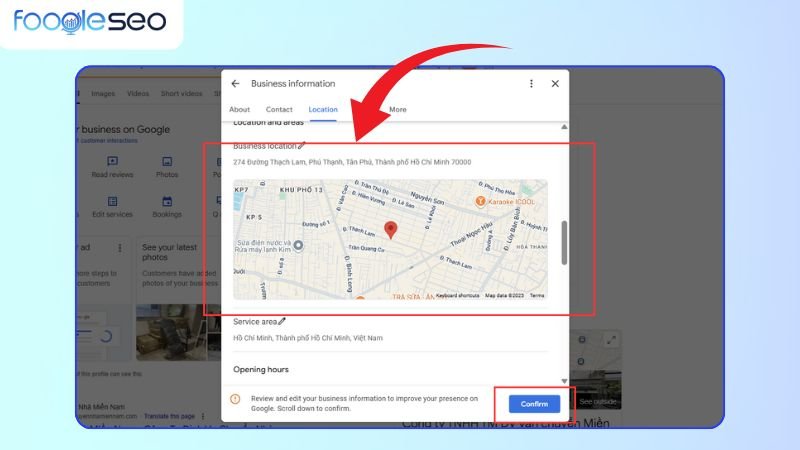Switch to the Contact tab
The height and width of the screenshot is (450, 800).
(279, 109)
